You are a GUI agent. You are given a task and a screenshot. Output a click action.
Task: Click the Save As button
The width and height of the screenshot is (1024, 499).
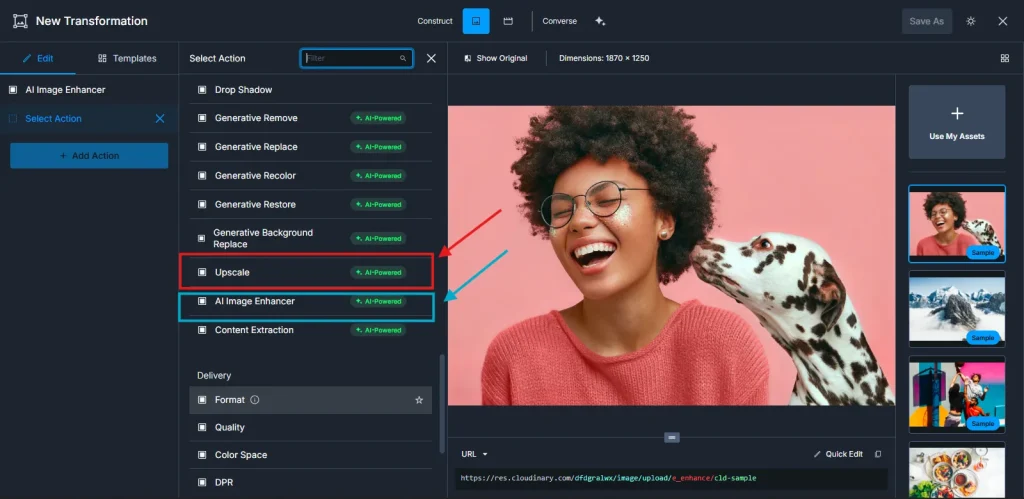pyautogui.click(x=927, y=21)
